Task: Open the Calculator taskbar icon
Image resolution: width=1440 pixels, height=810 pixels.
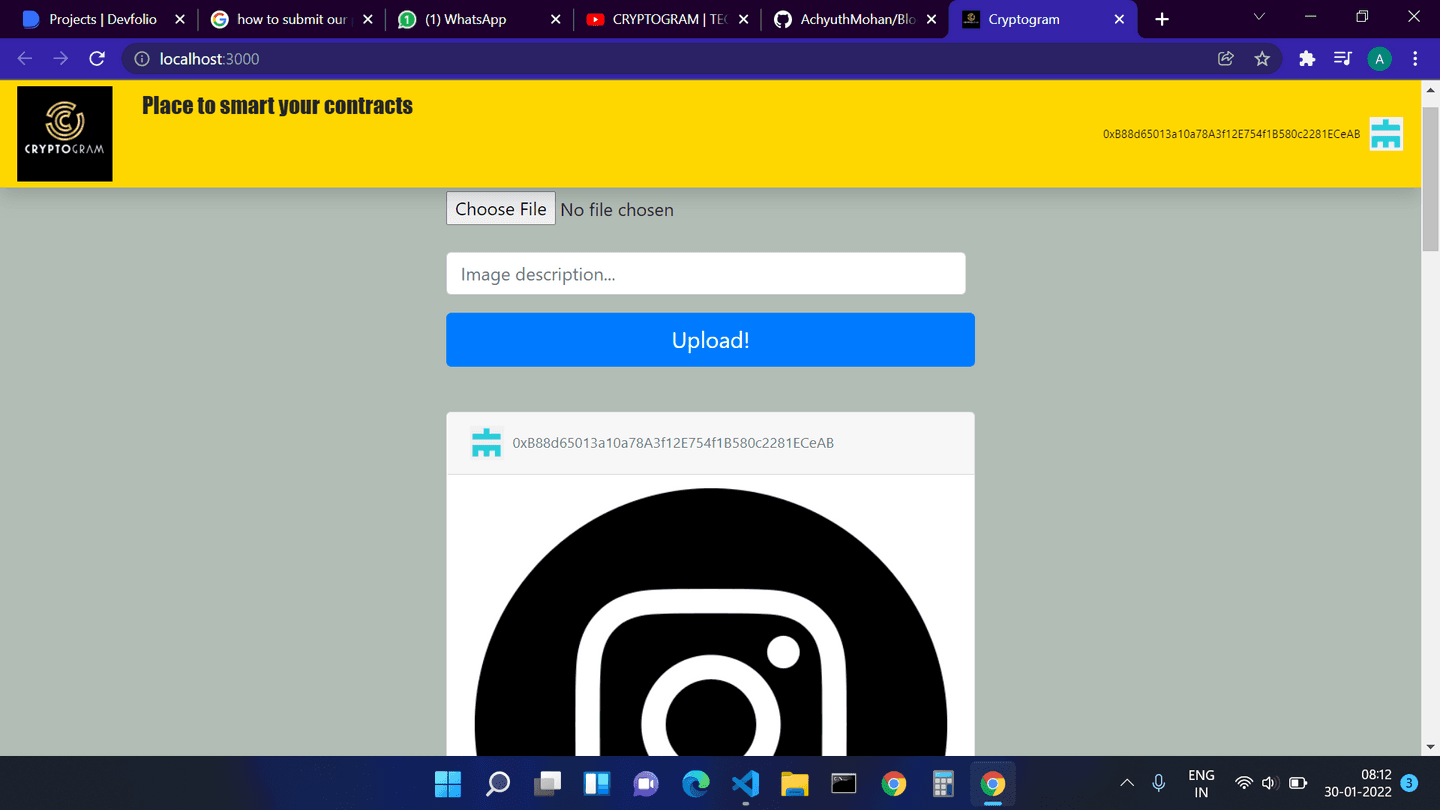Action: coord(943,784)
